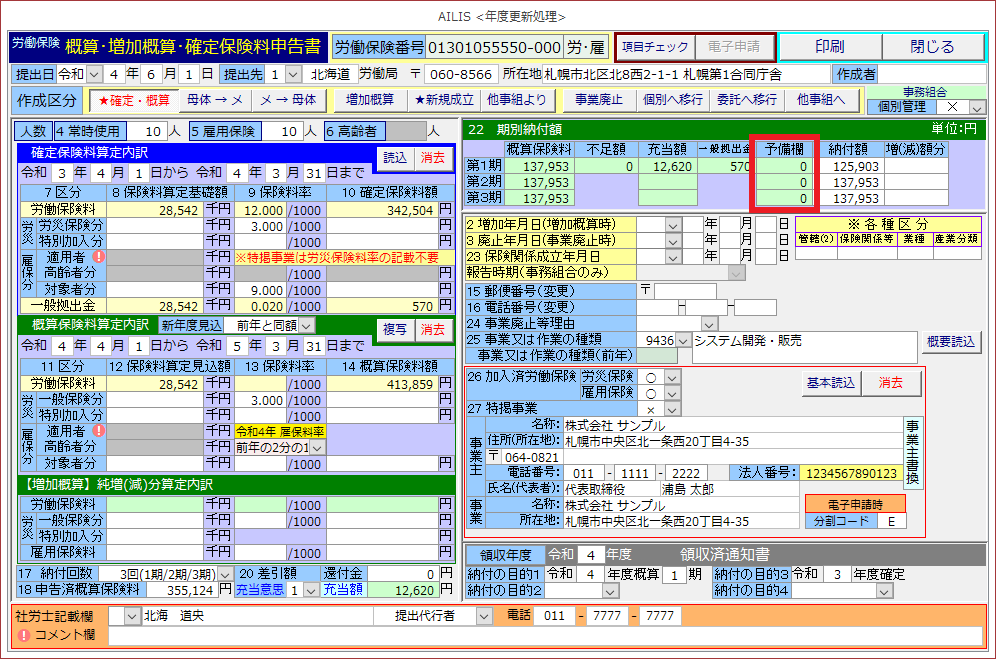Choose the 事業廃止 option
This screenshot has height=659, width=996.
[x=598, y=100]
